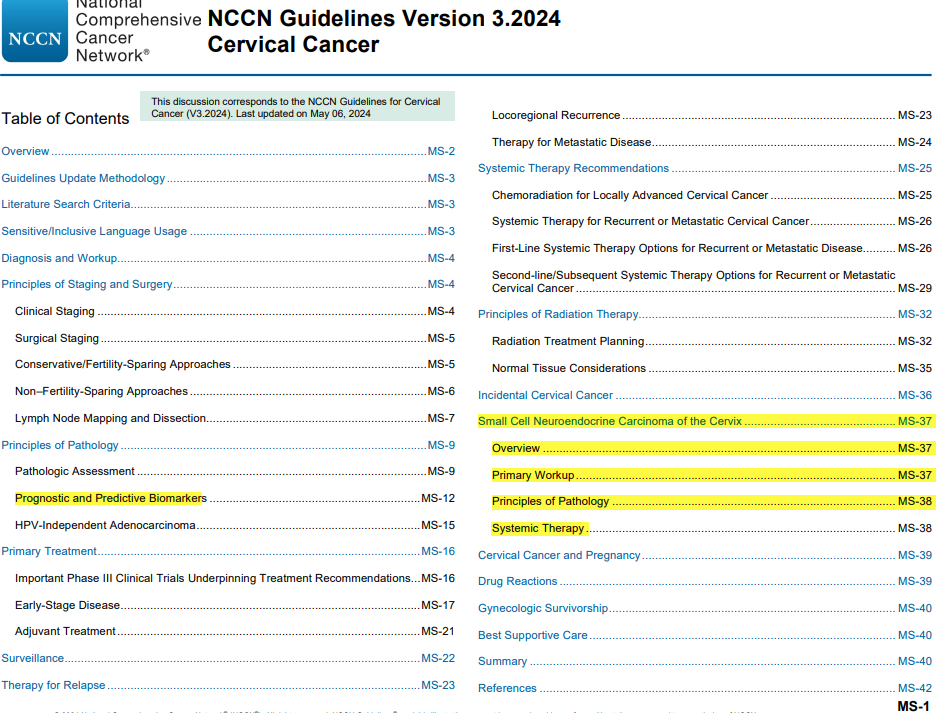
Task: Open Best Supportive Care section
Action: pyautogui.click(x=705, y=635)
